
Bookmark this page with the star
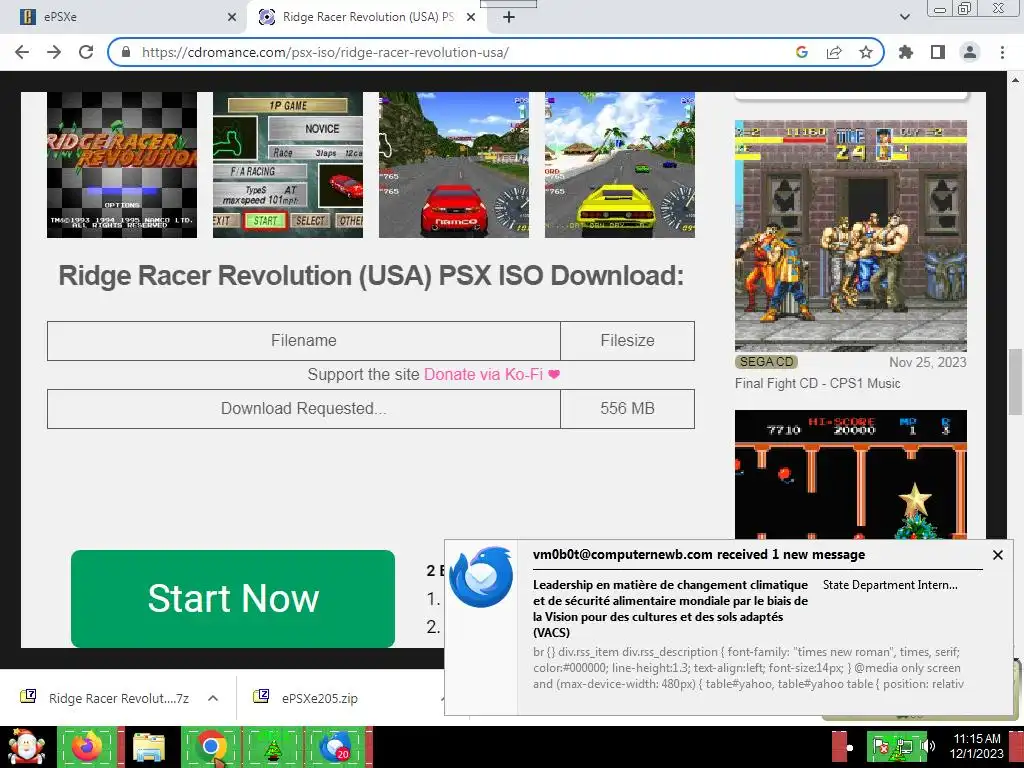pos(866,52)
